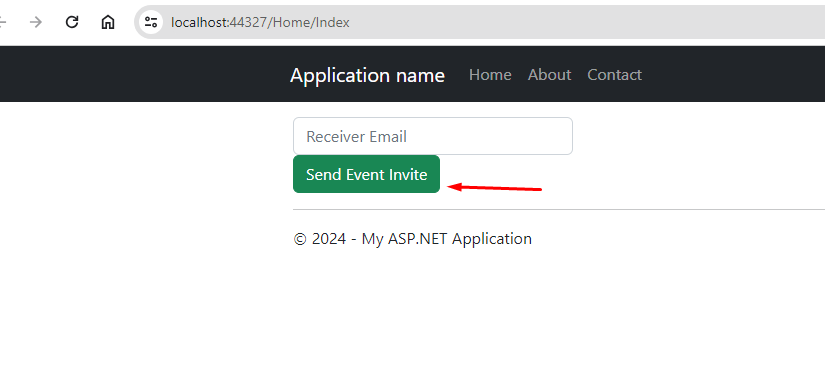Click empty space in the address bar
Viewport: 825px width, 388px height.
579,22
